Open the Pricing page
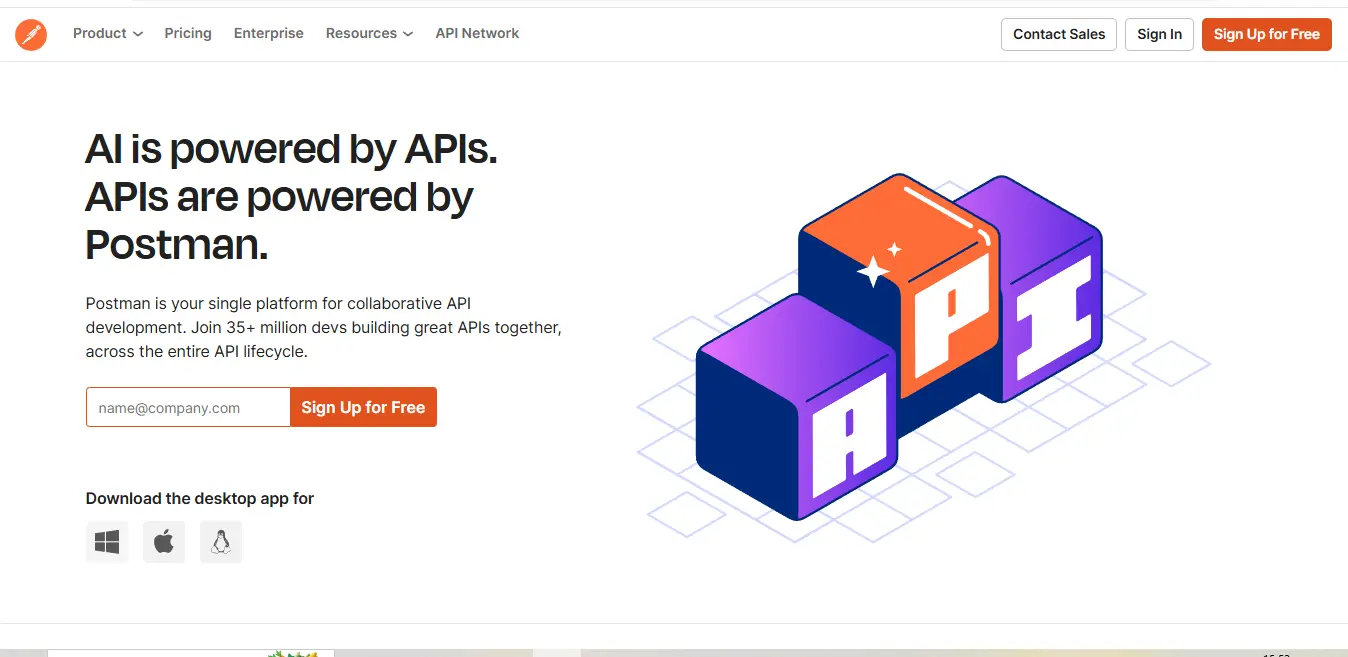The image size is (1348, 657). click(x=188, y=33)
